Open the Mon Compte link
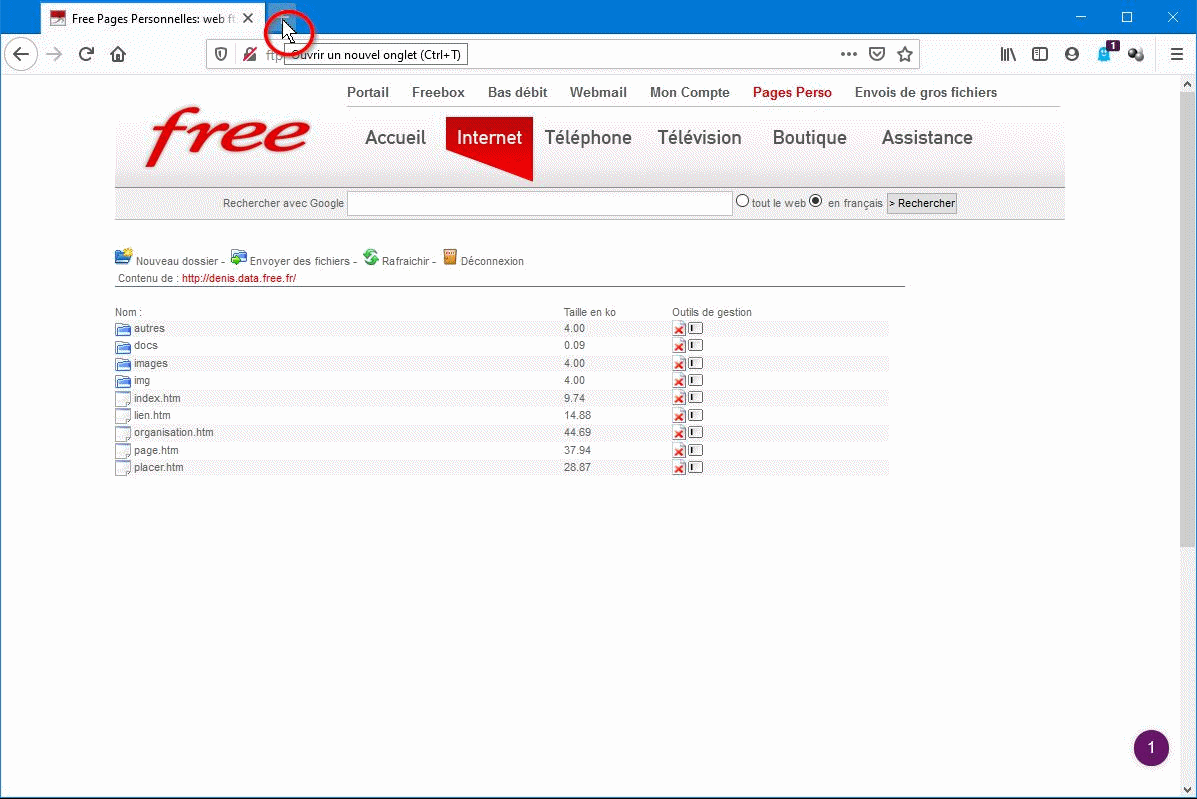 click(x=689, y=92)
